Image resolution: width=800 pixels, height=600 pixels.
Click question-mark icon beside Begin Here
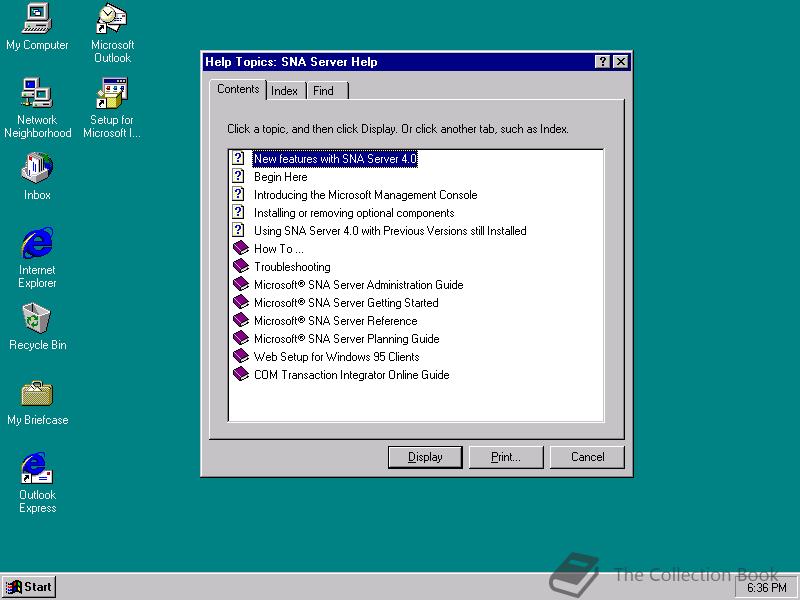pyautogui.click(x=238, y=176)
